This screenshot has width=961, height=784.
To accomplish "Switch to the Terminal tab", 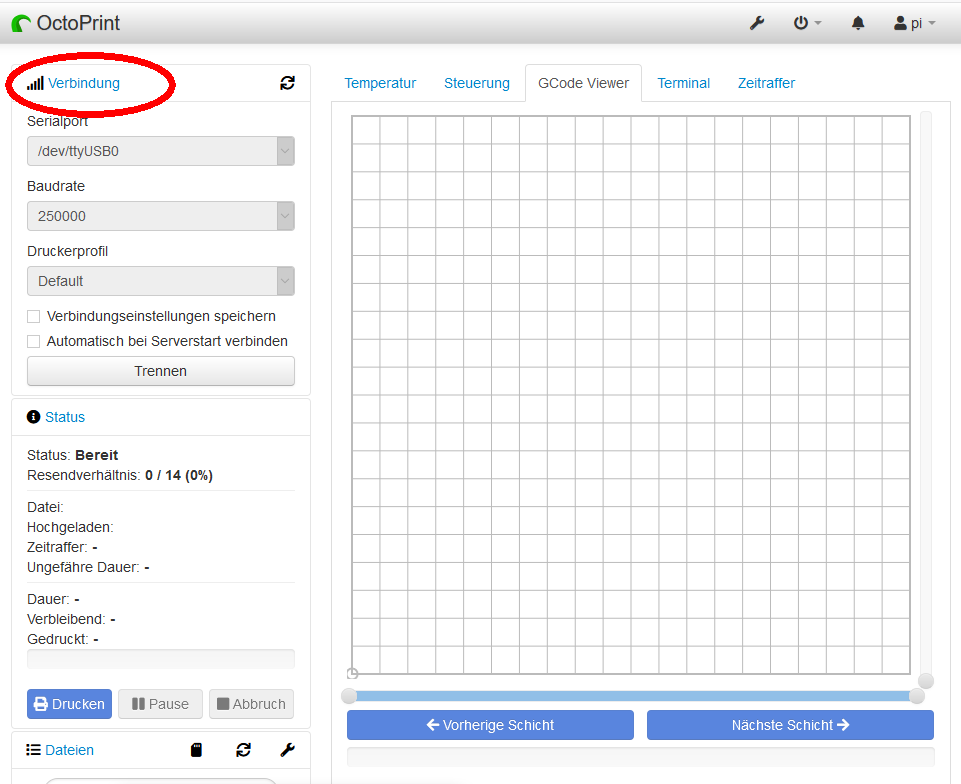I will 683,83.
